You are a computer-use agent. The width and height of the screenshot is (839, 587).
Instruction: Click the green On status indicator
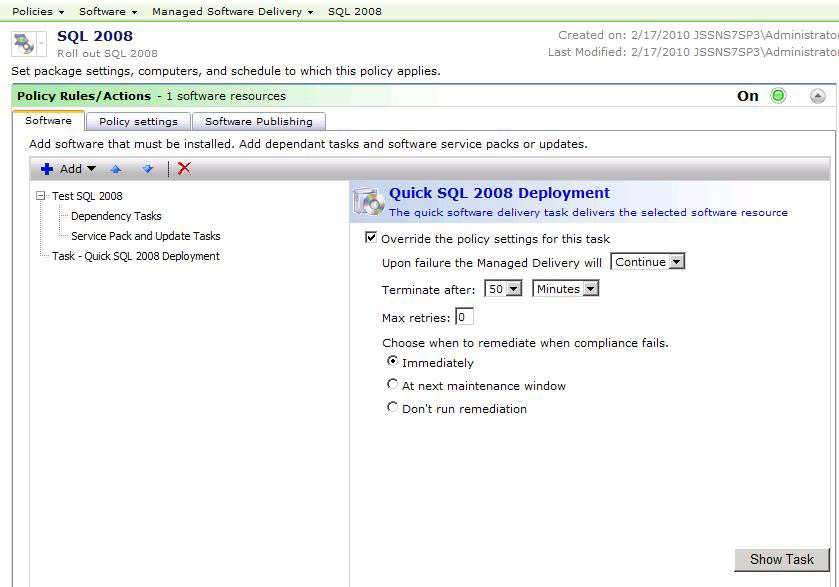(778, 96)
